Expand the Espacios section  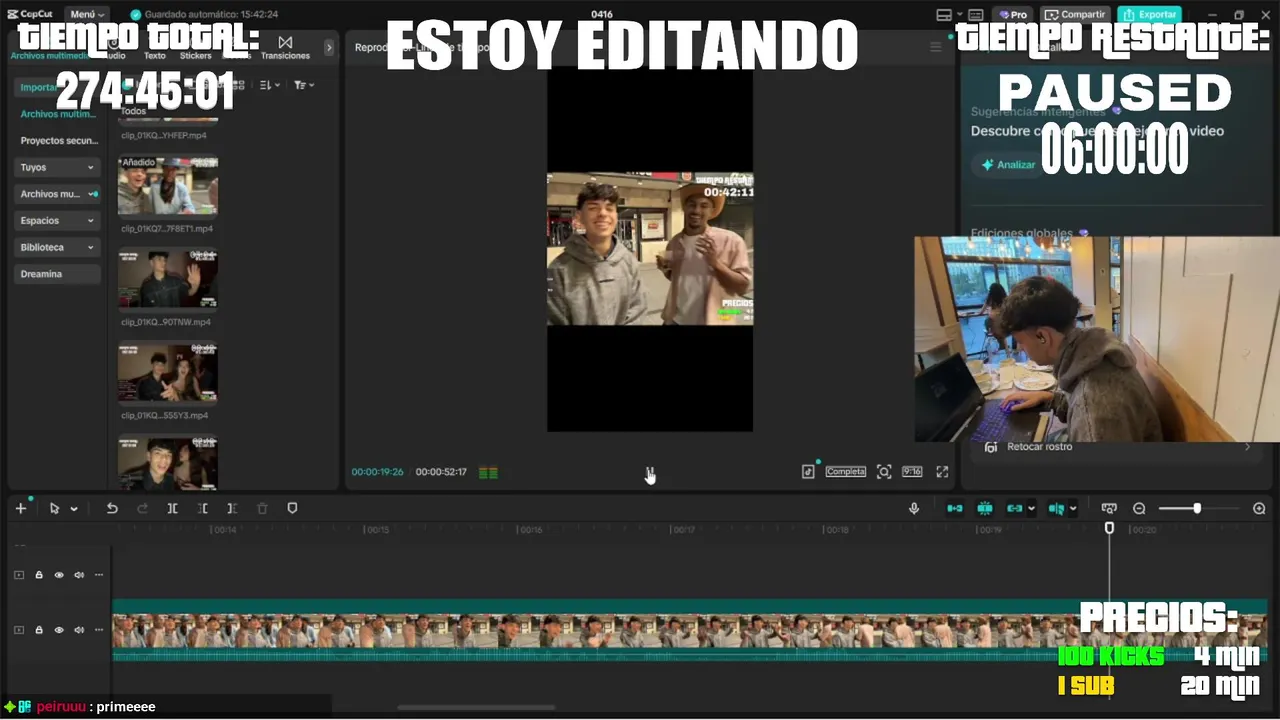tap(57, 220)
